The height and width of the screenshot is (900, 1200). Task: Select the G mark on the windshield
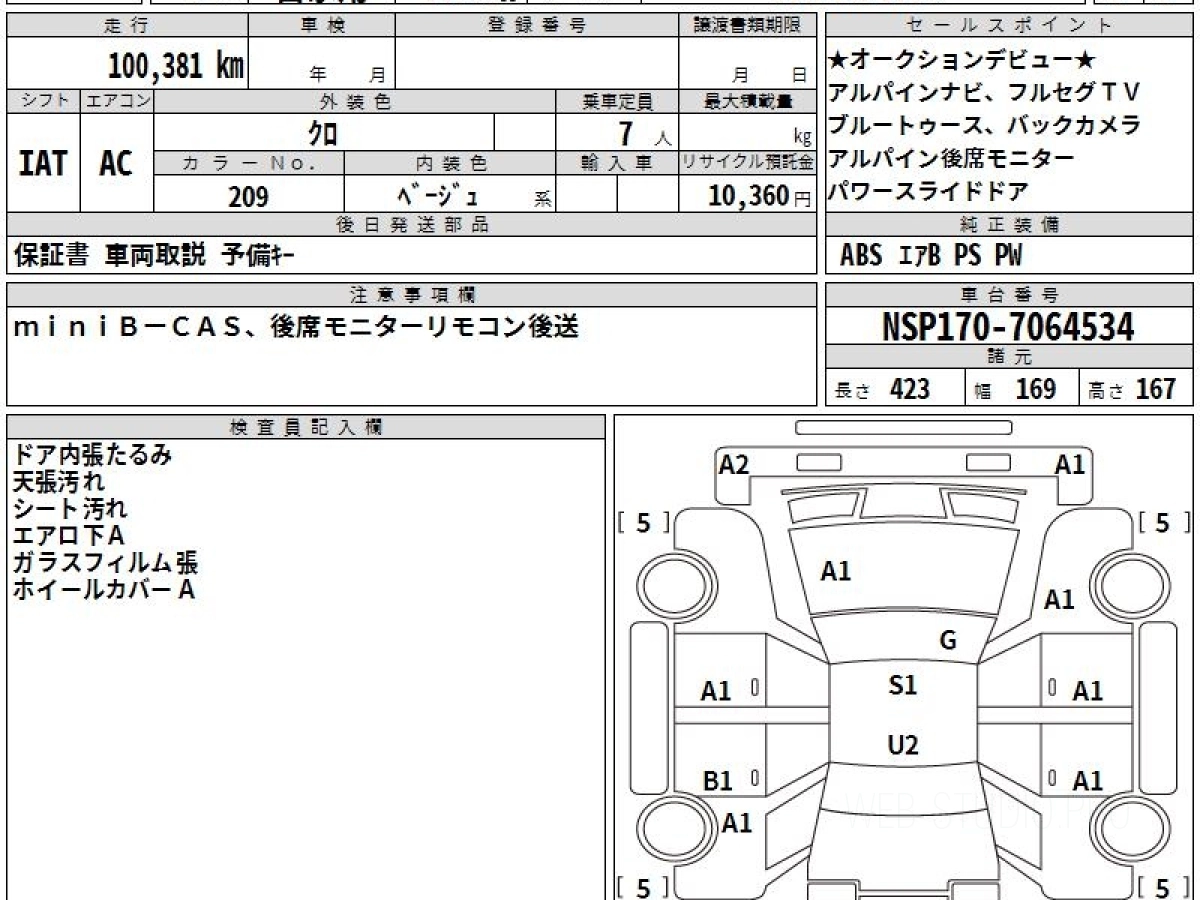948,641
